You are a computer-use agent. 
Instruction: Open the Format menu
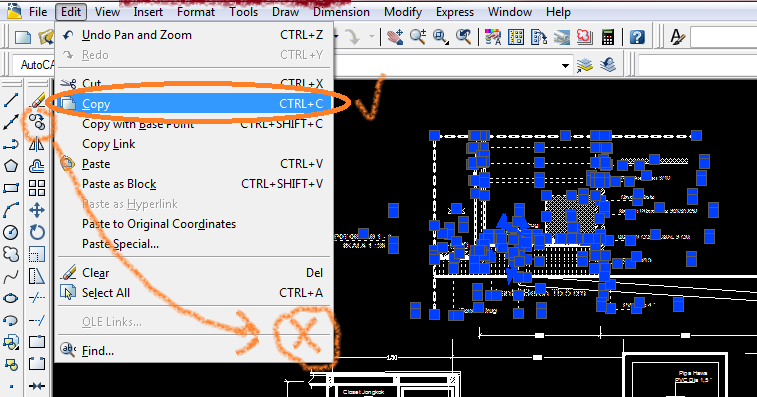[x=196, y=12]
